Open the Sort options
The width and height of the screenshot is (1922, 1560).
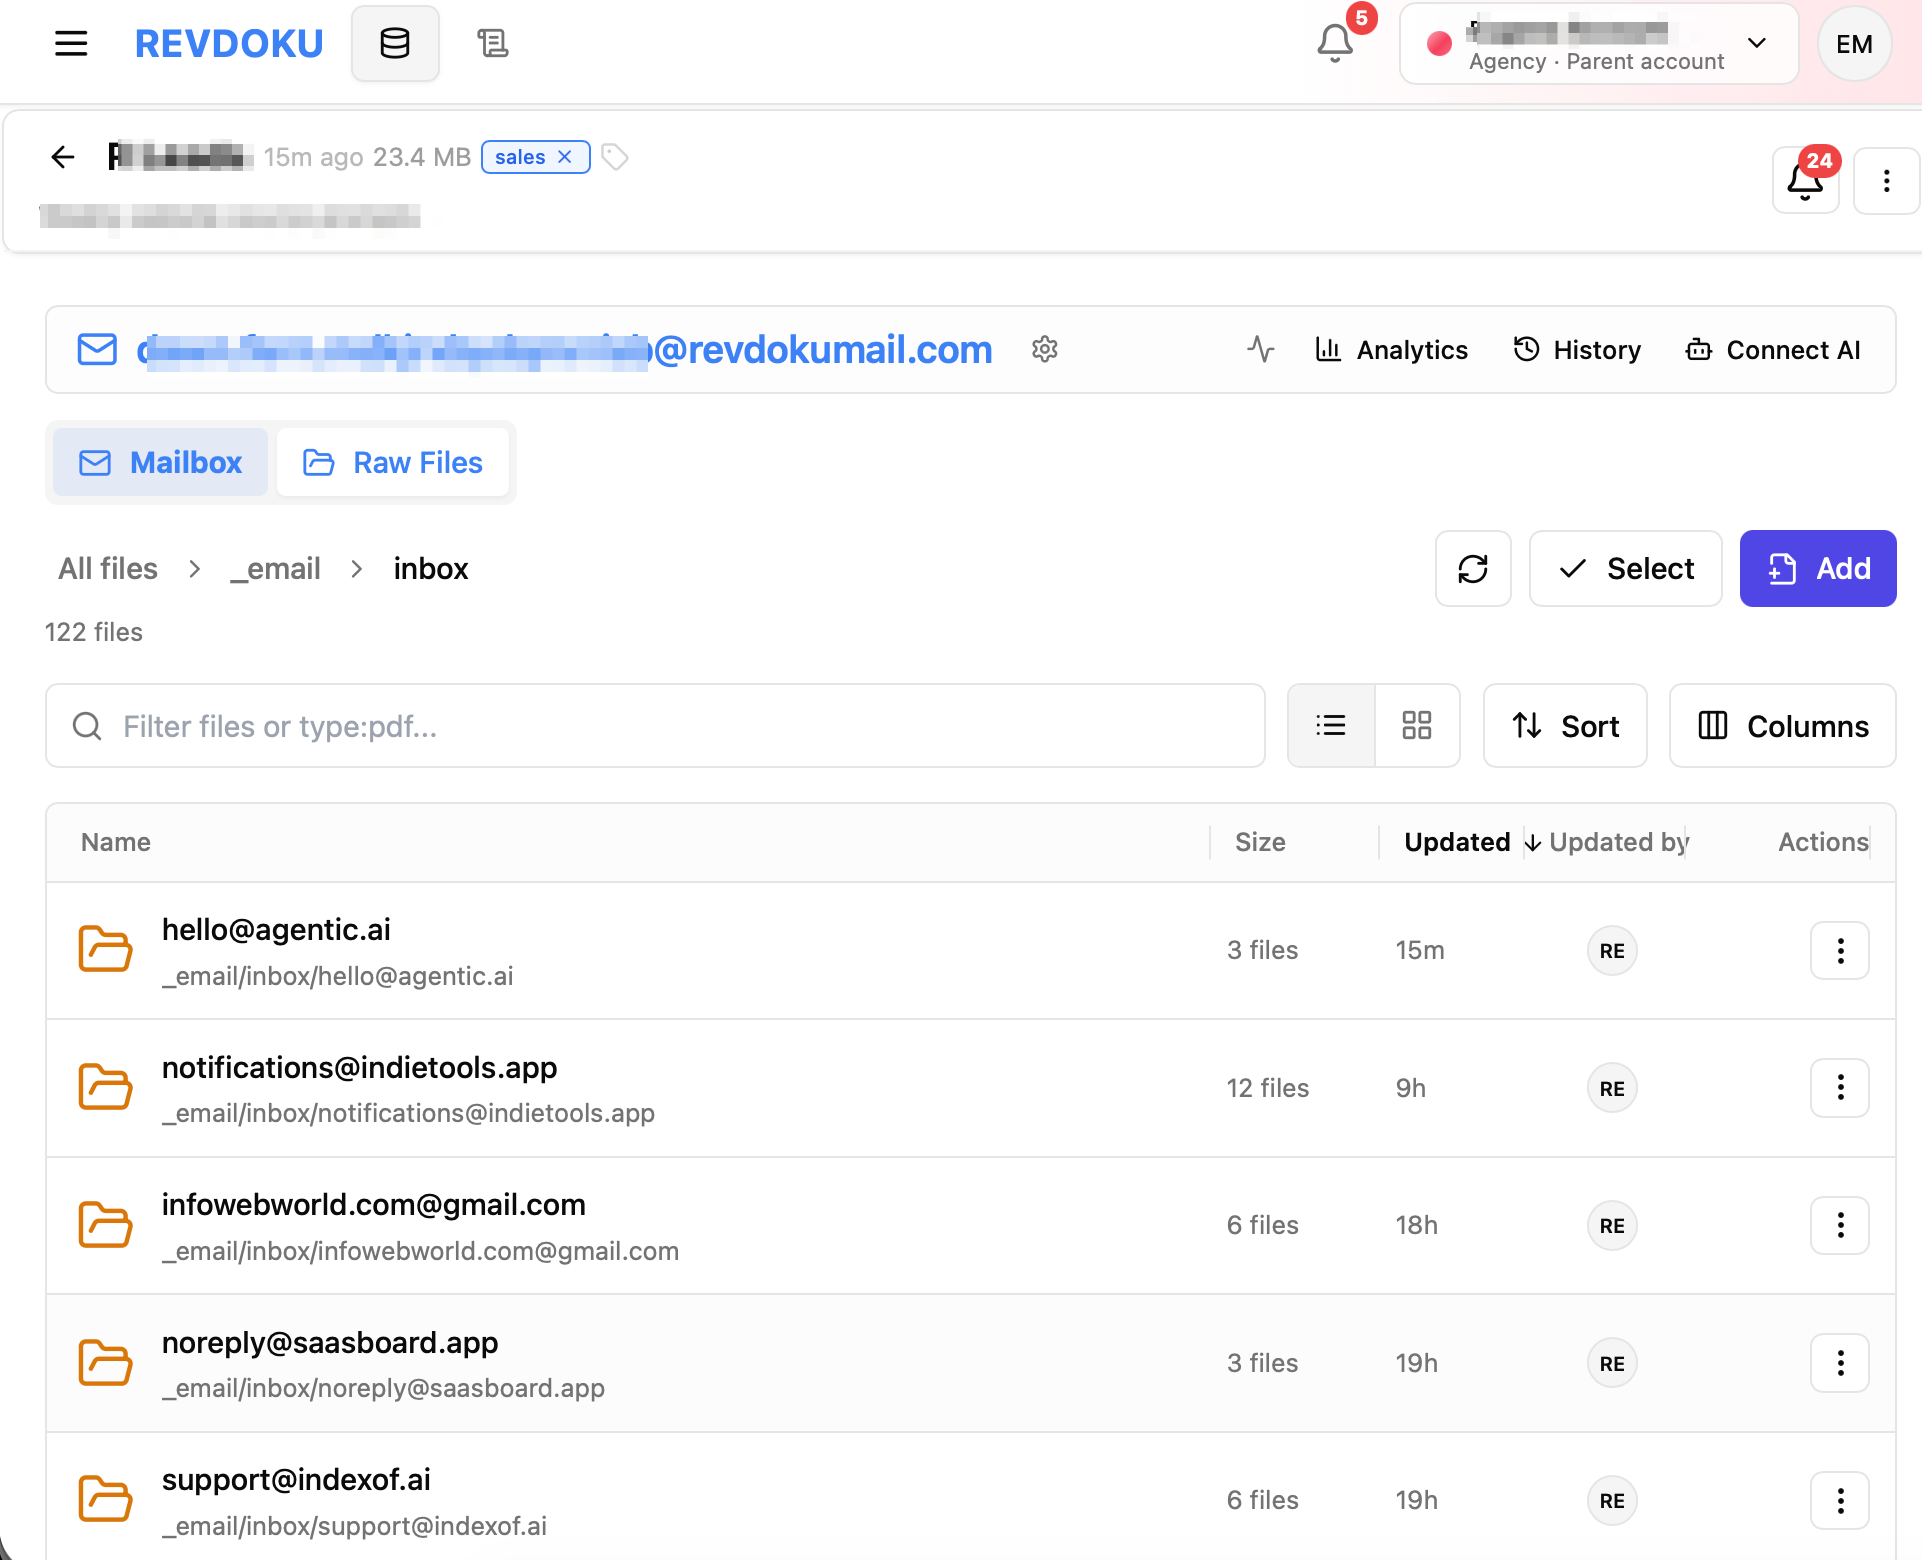click(1565, 726)
